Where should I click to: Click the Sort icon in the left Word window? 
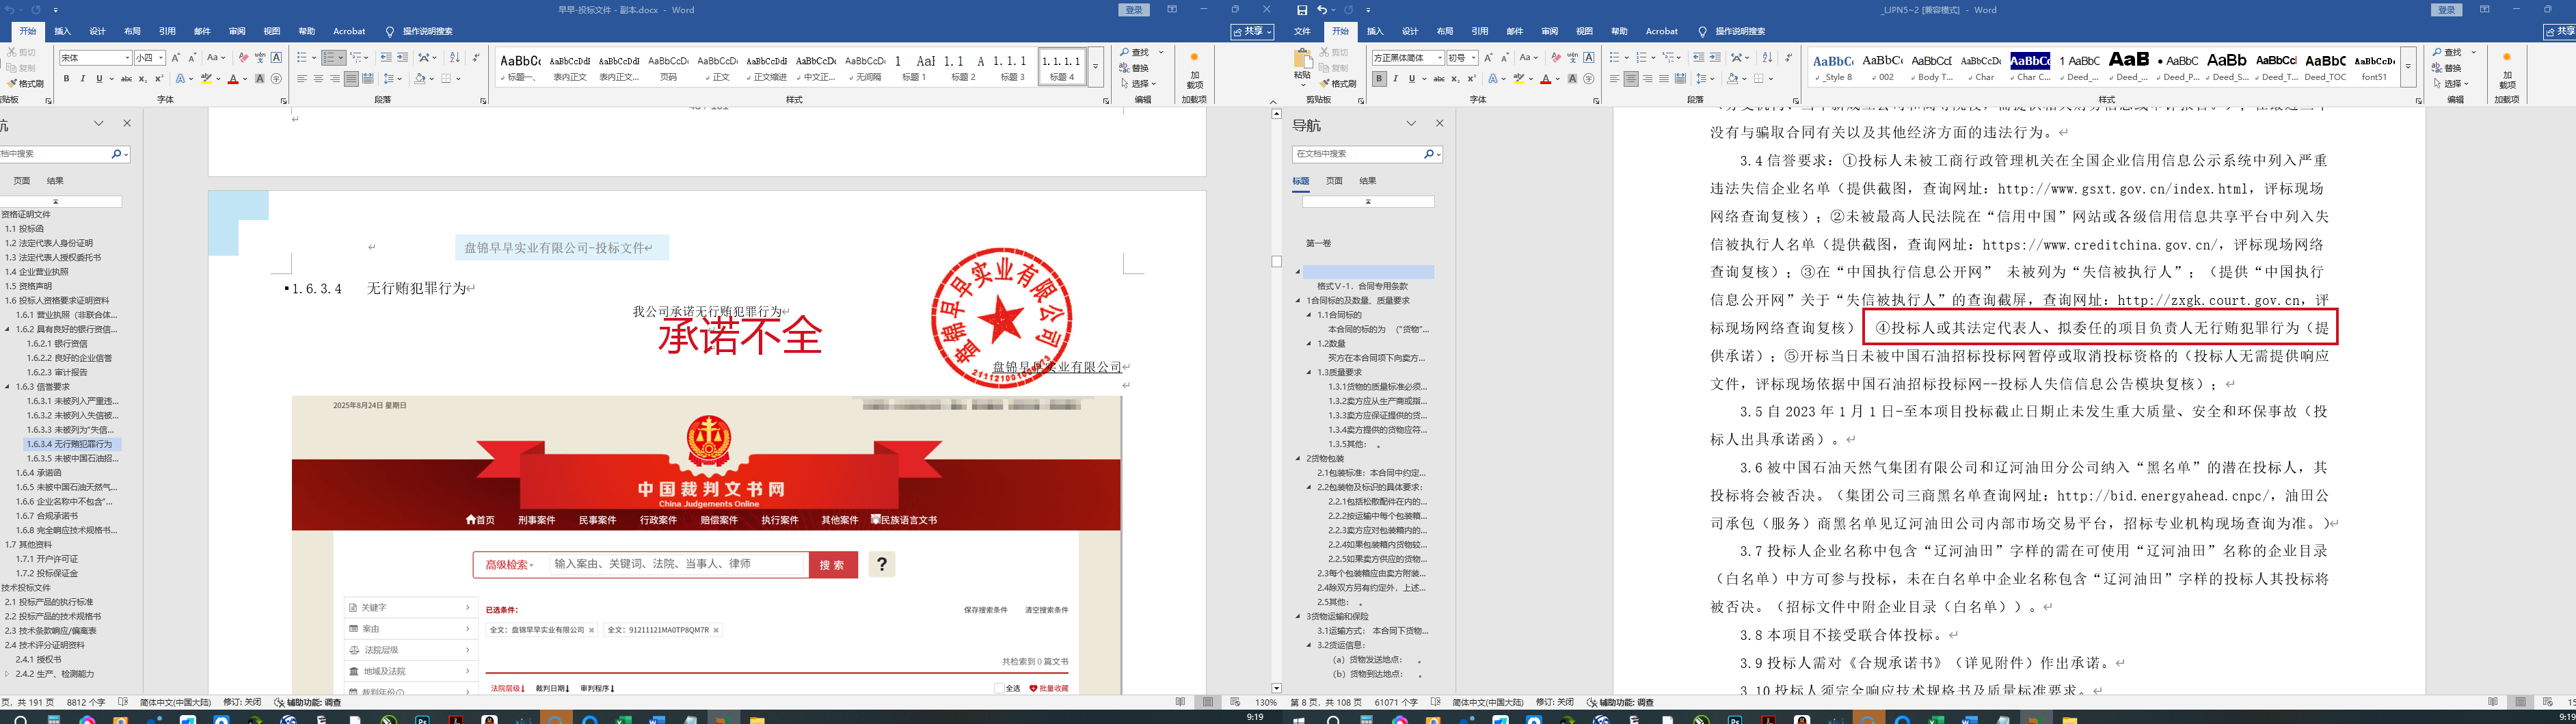pos(455,57)
